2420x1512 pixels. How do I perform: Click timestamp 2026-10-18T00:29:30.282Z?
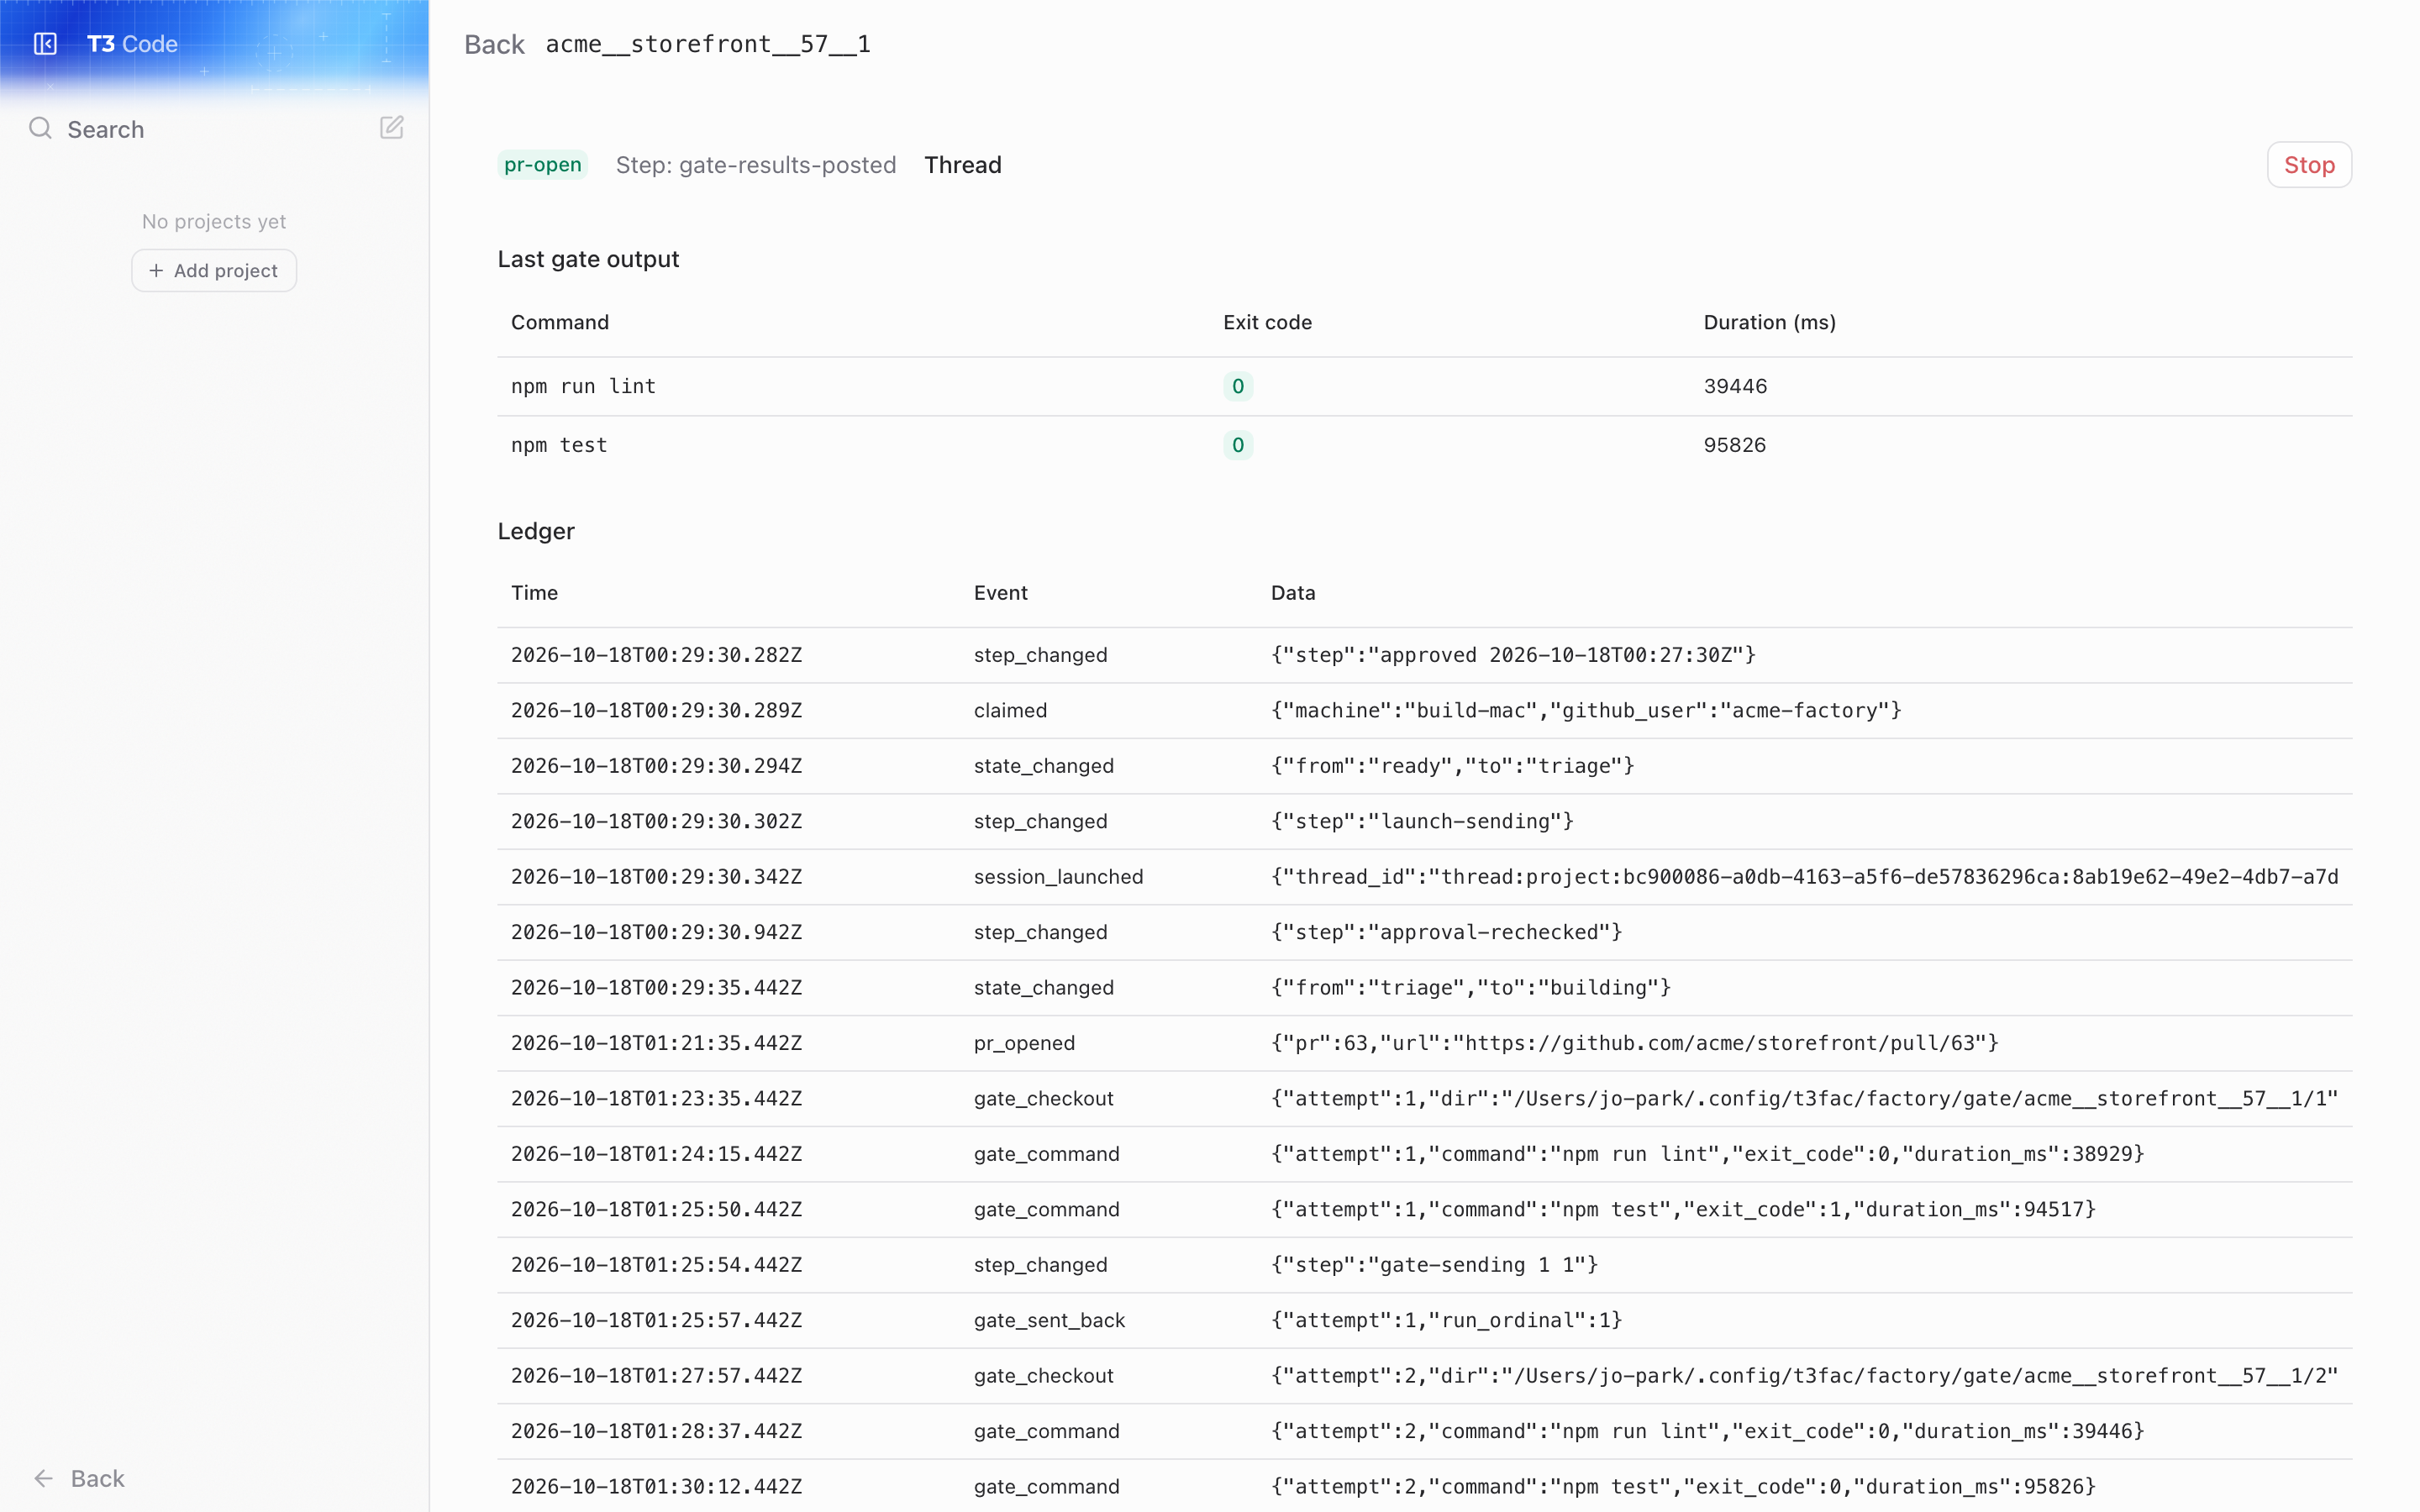(656, 655)
